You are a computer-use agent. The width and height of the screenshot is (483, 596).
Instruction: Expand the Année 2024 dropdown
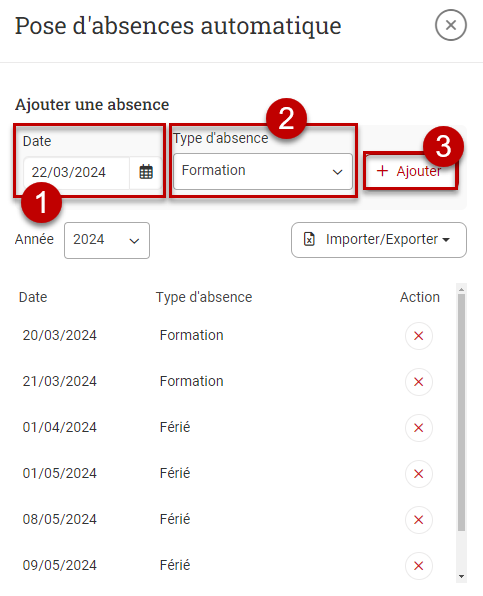[107, 240]
